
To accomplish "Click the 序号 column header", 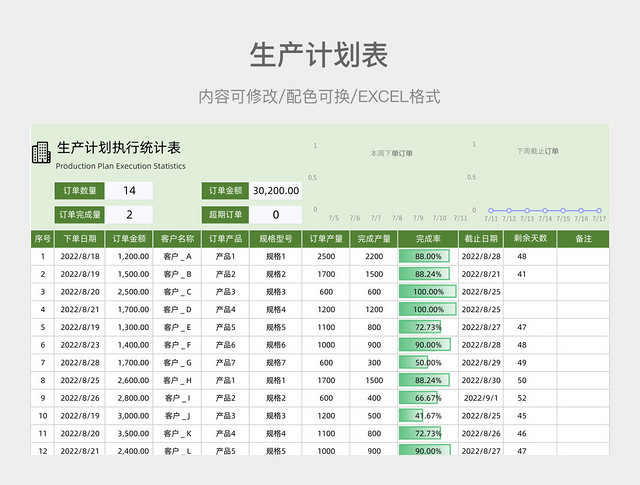I will [x=42, y=239].
